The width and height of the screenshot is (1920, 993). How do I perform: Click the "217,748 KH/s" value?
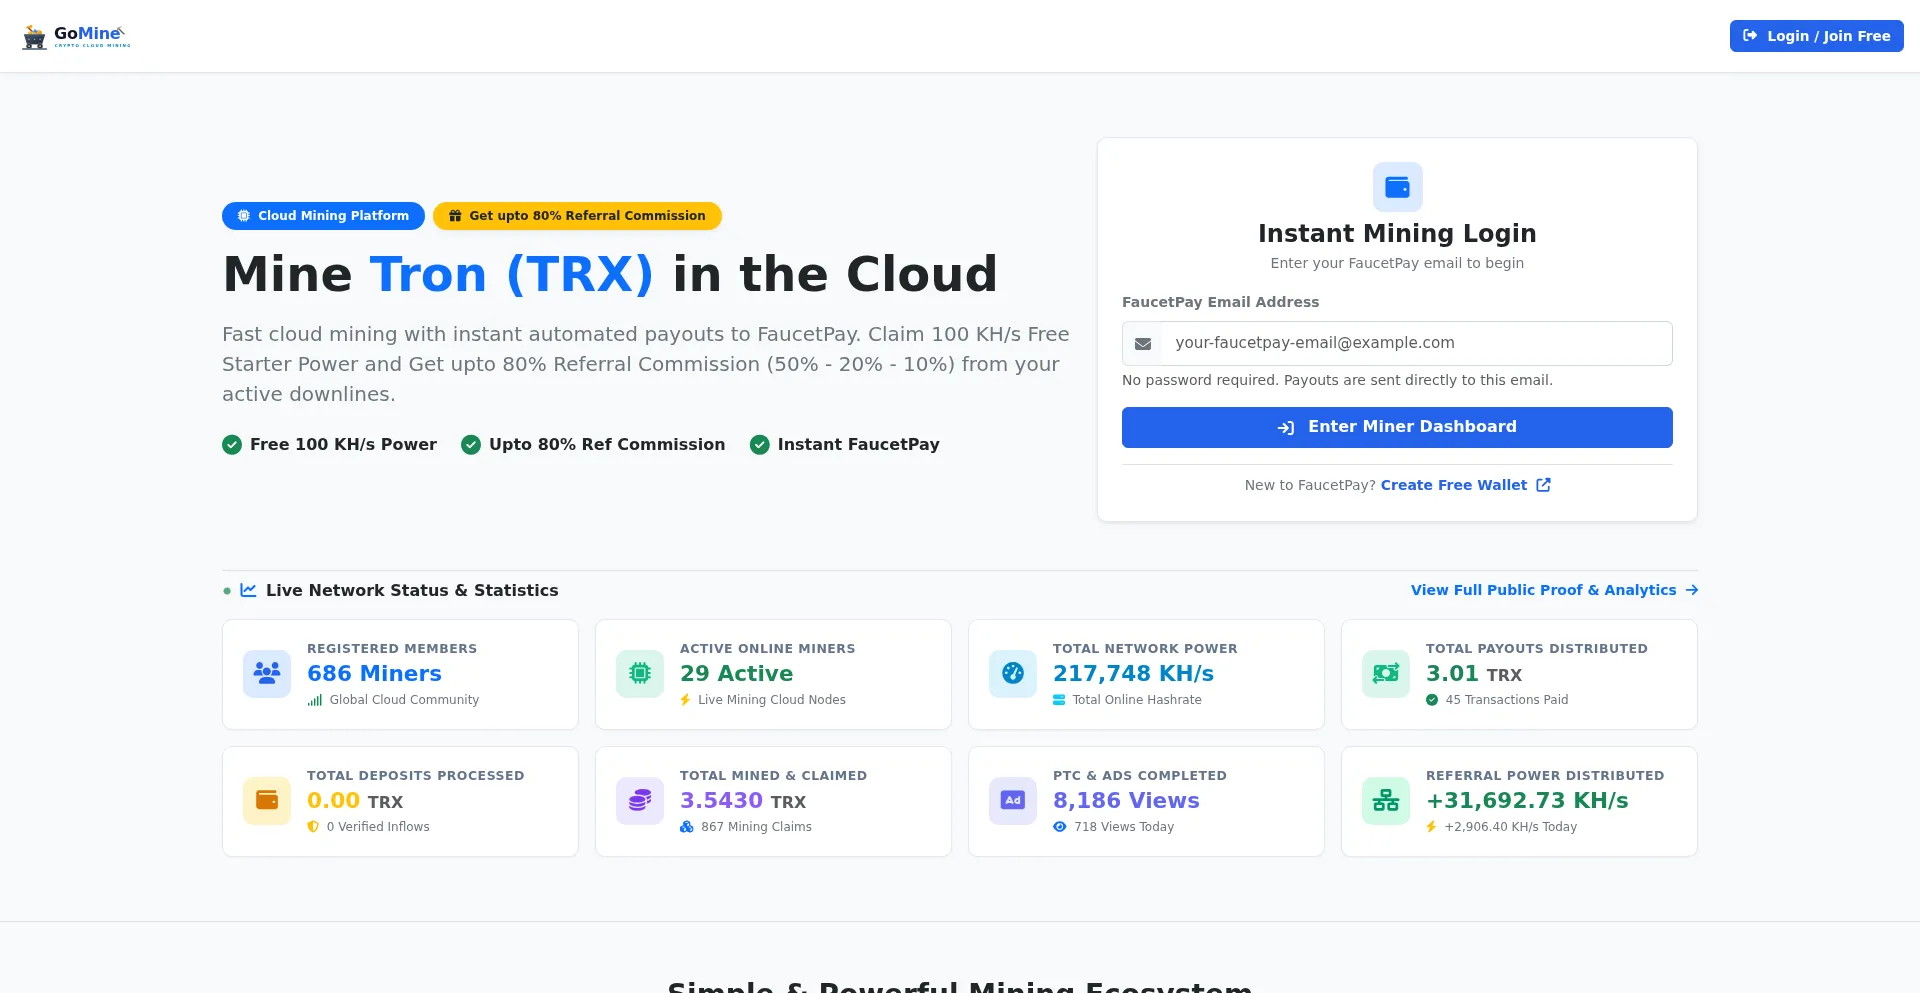[x=1133, y=674]
